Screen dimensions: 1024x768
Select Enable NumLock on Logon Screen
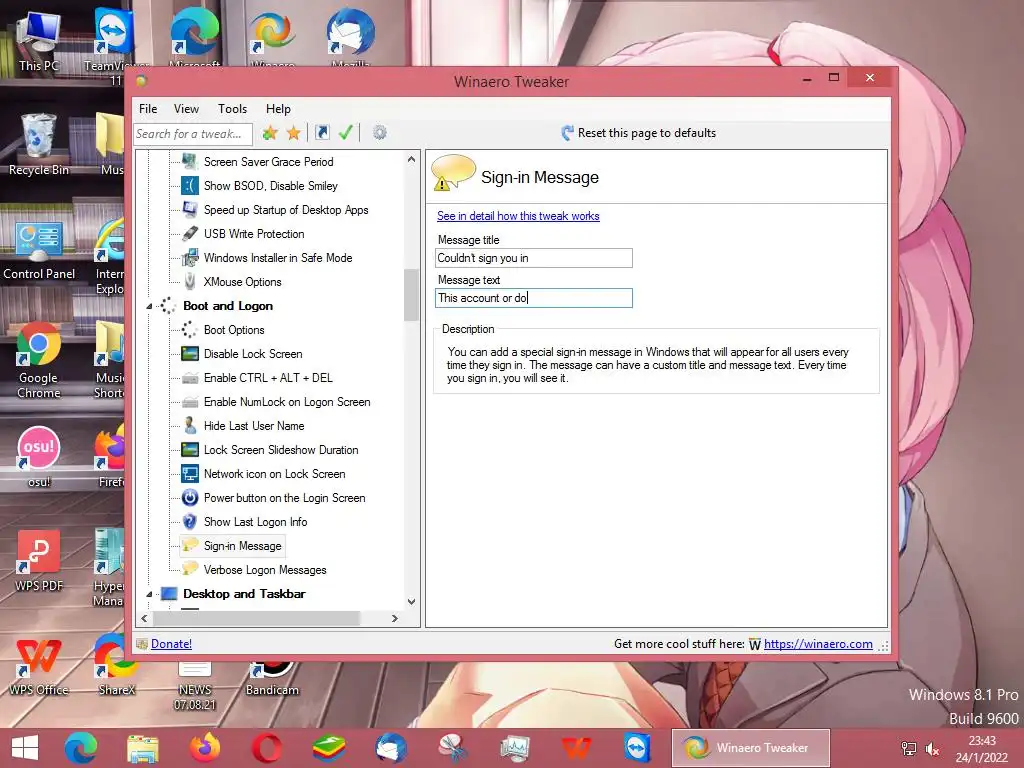[287, 402]
